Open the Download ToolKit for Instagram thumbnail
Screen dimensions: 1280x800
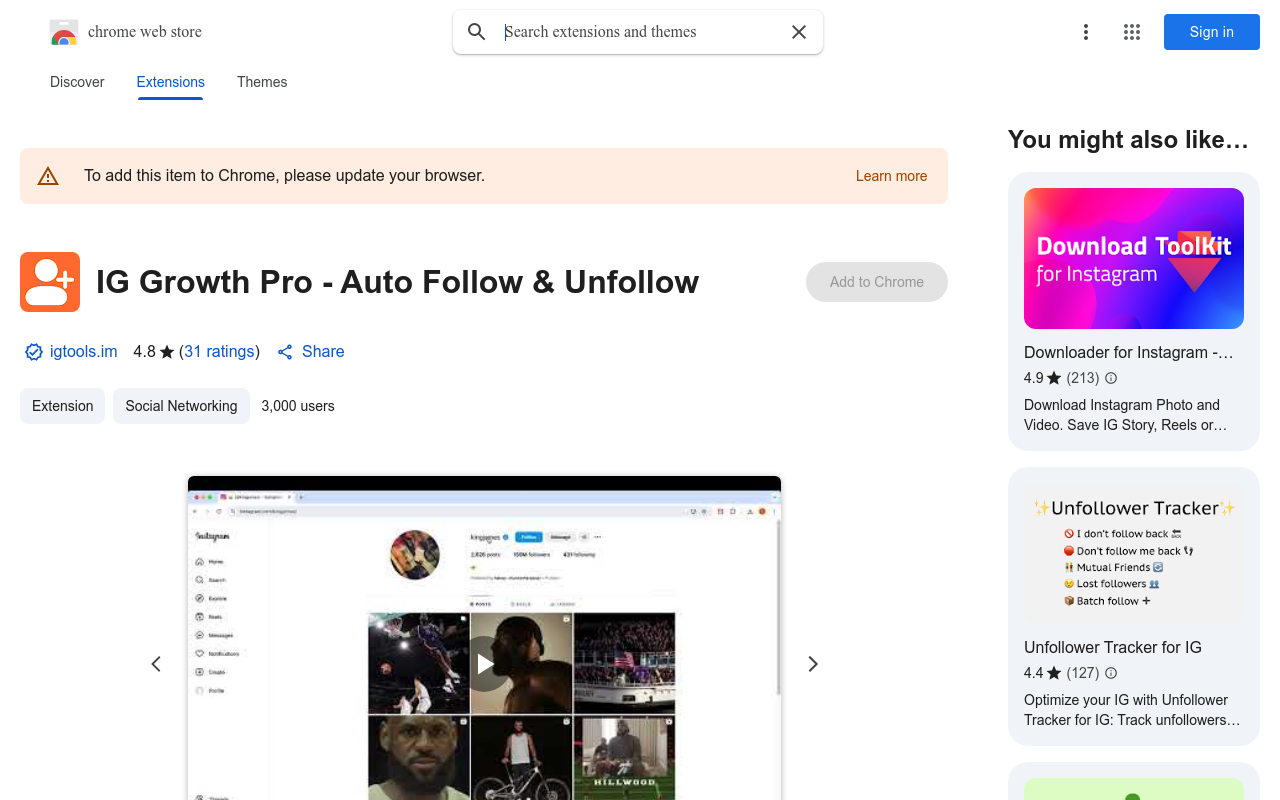click(x=1134, y=258)
